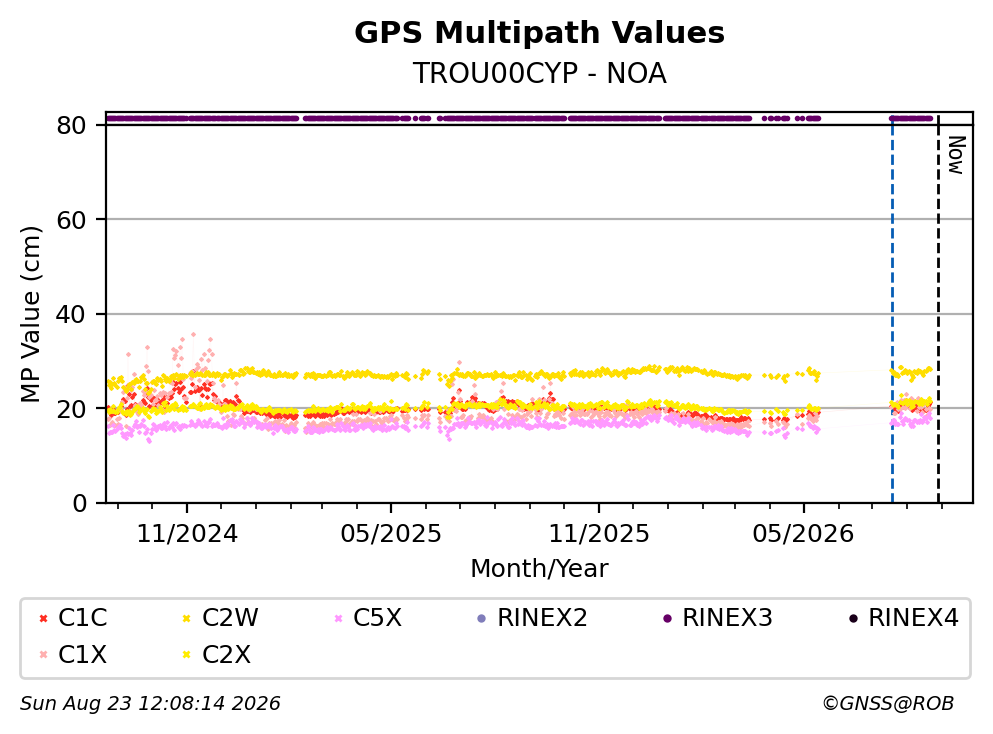Click the C5X magenta legend marker
The image size is (993, 734).
coord(338,618)
